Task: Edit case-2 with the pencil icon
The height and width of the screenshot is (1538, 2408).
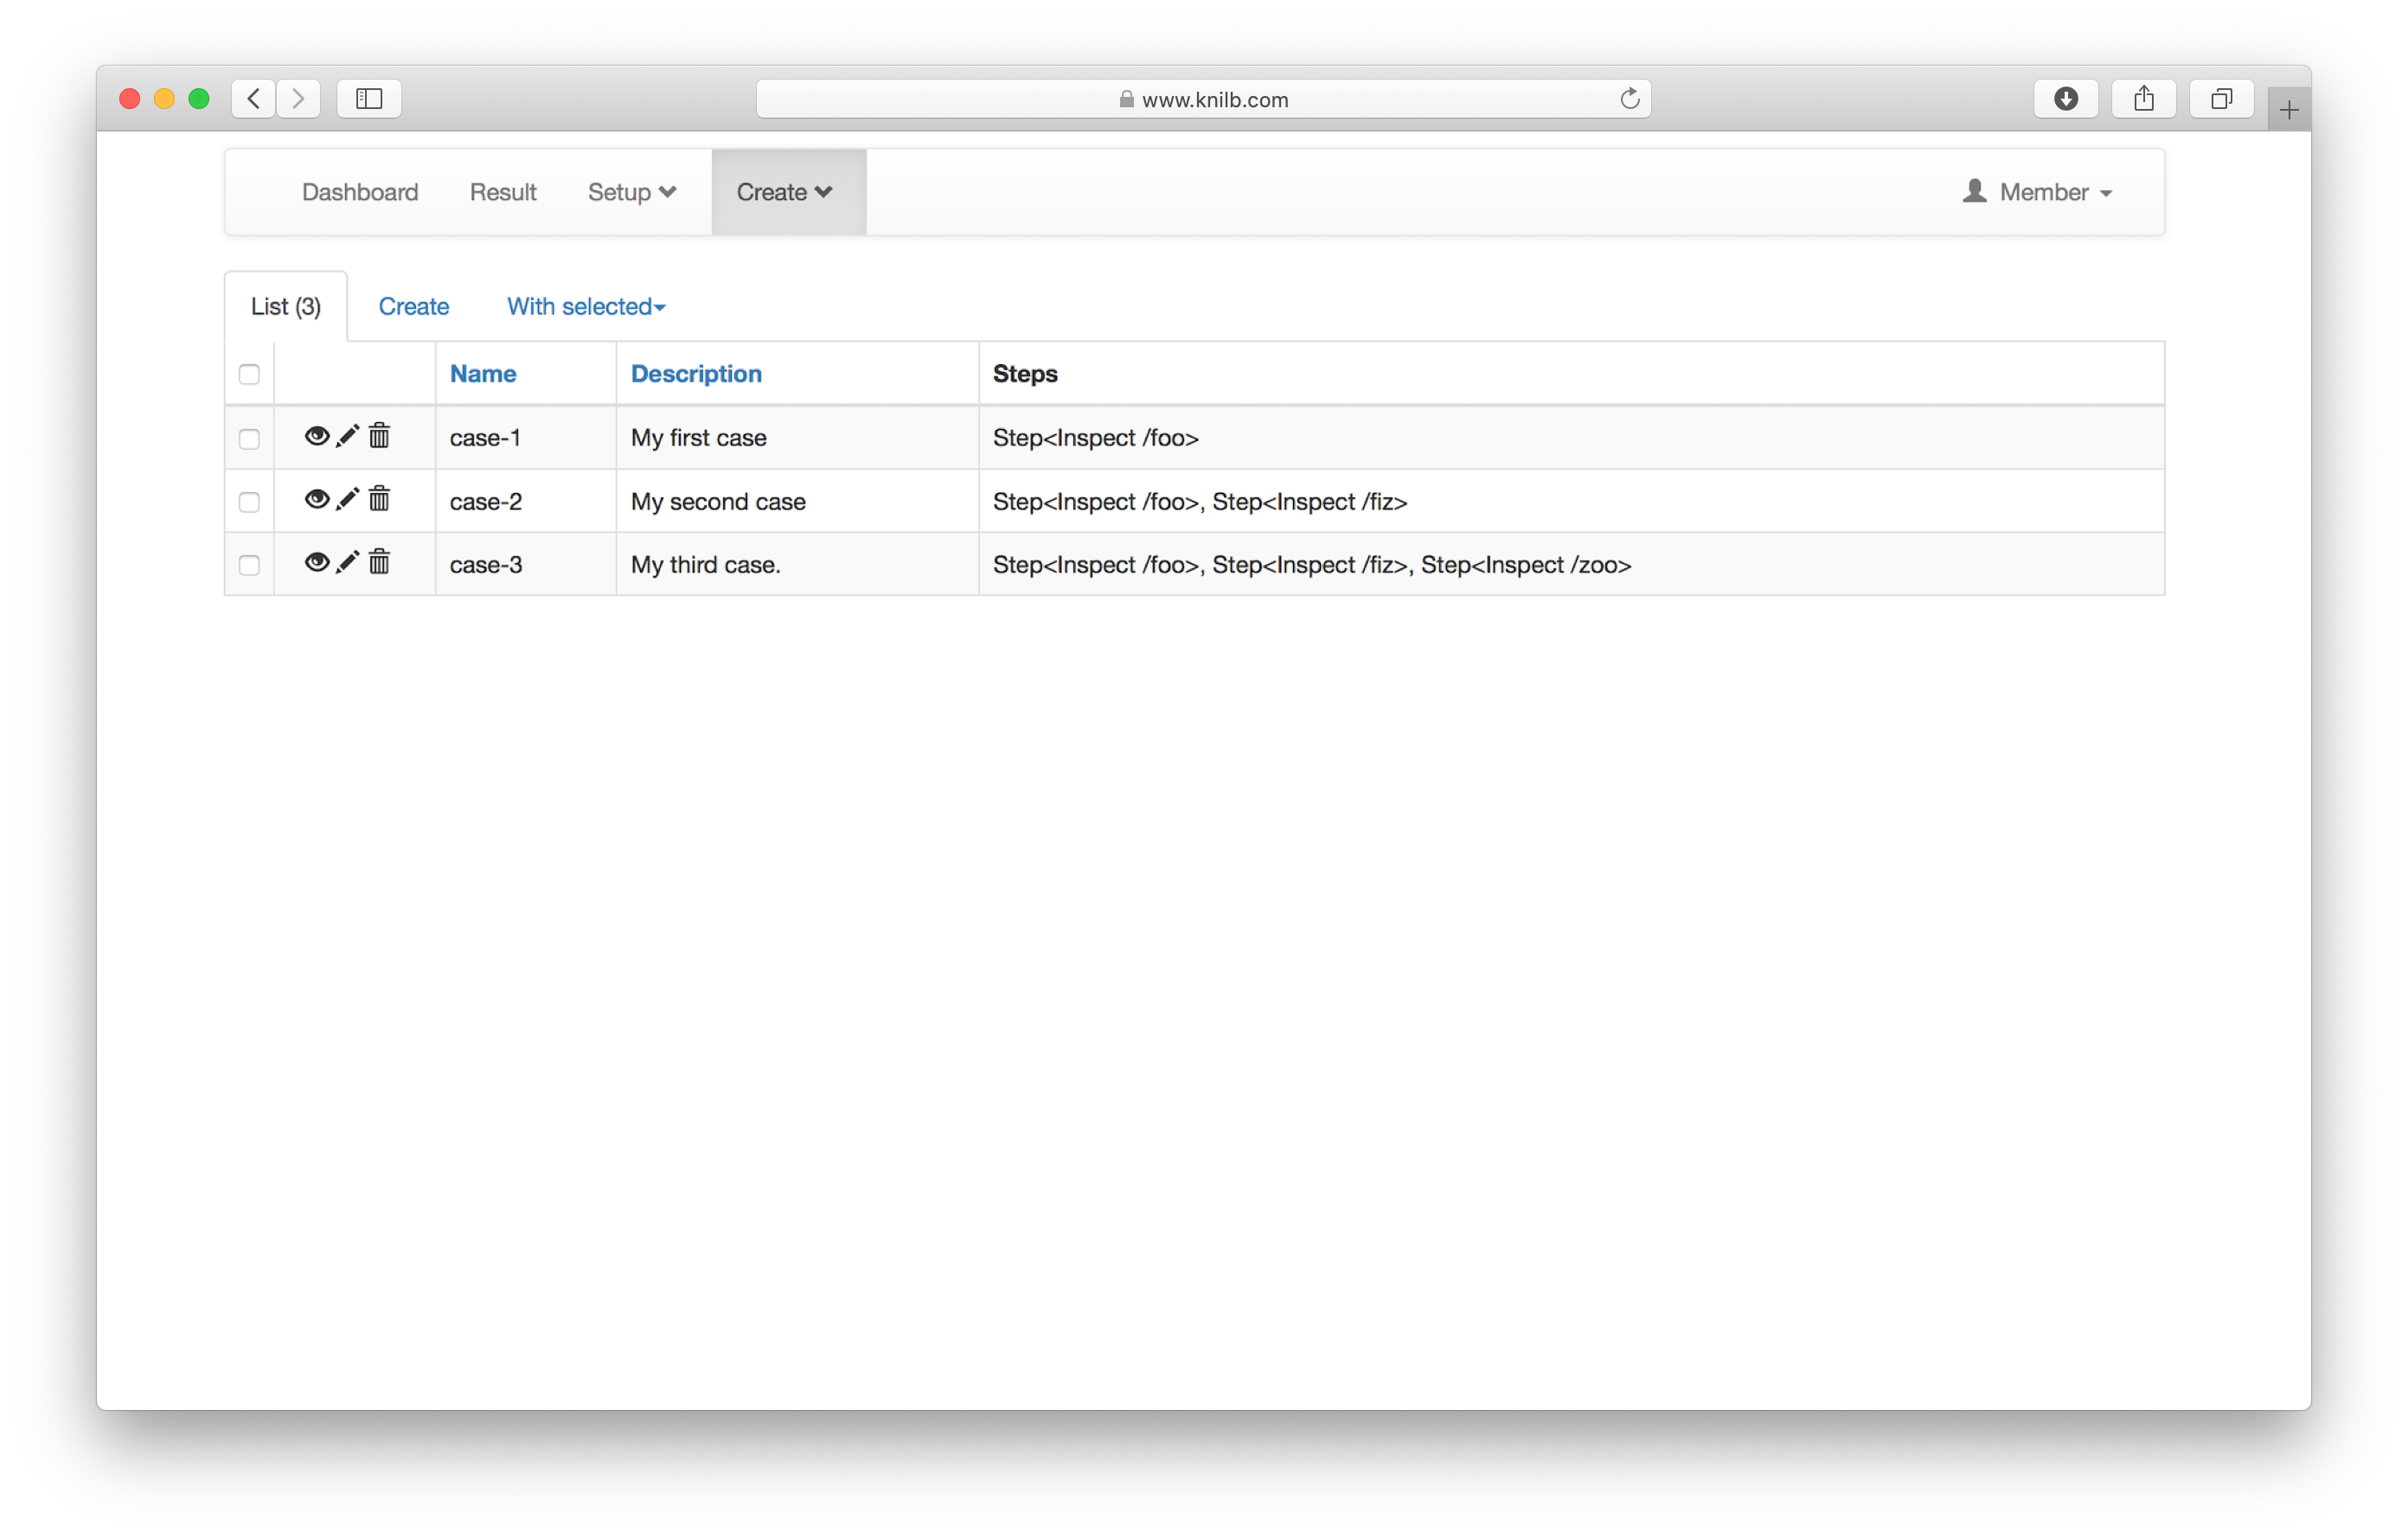Action: (347, 499)
